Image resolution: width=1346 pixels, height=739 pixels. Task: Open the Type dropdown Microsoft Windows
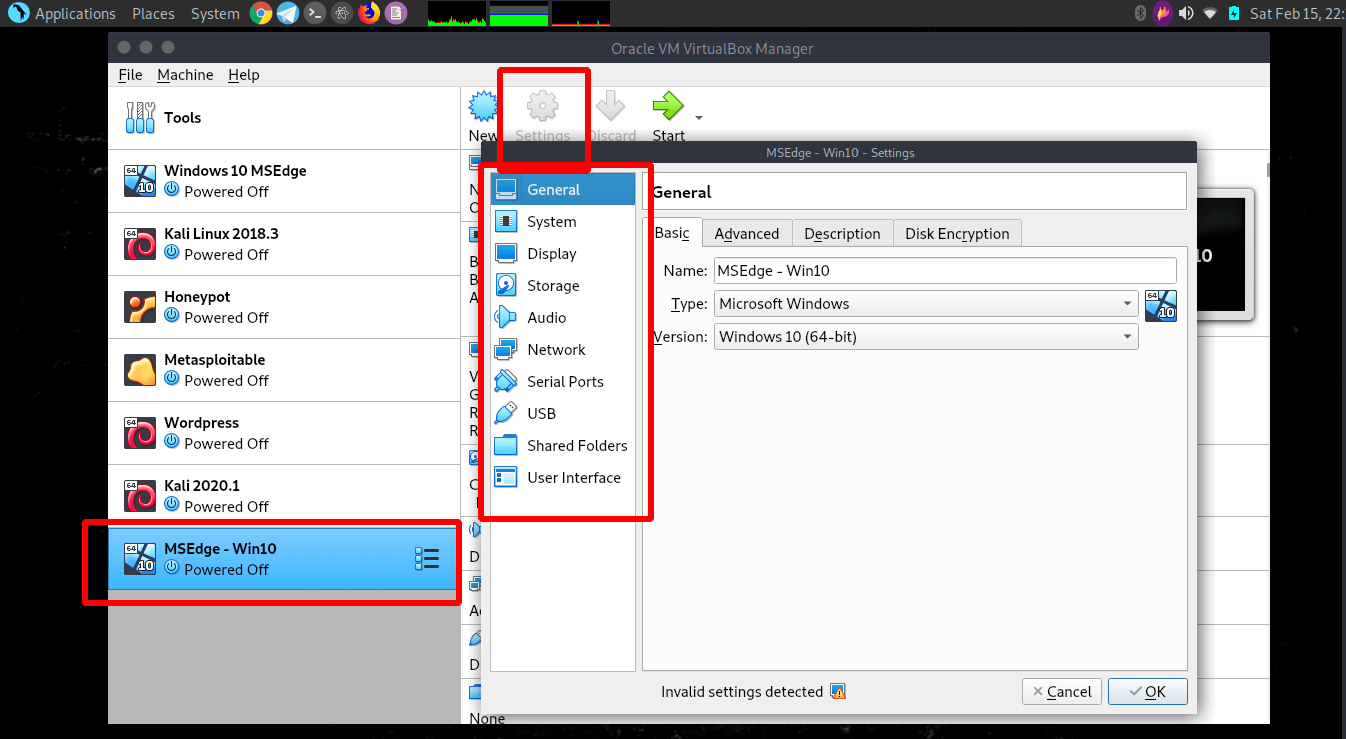pos(926,304)
